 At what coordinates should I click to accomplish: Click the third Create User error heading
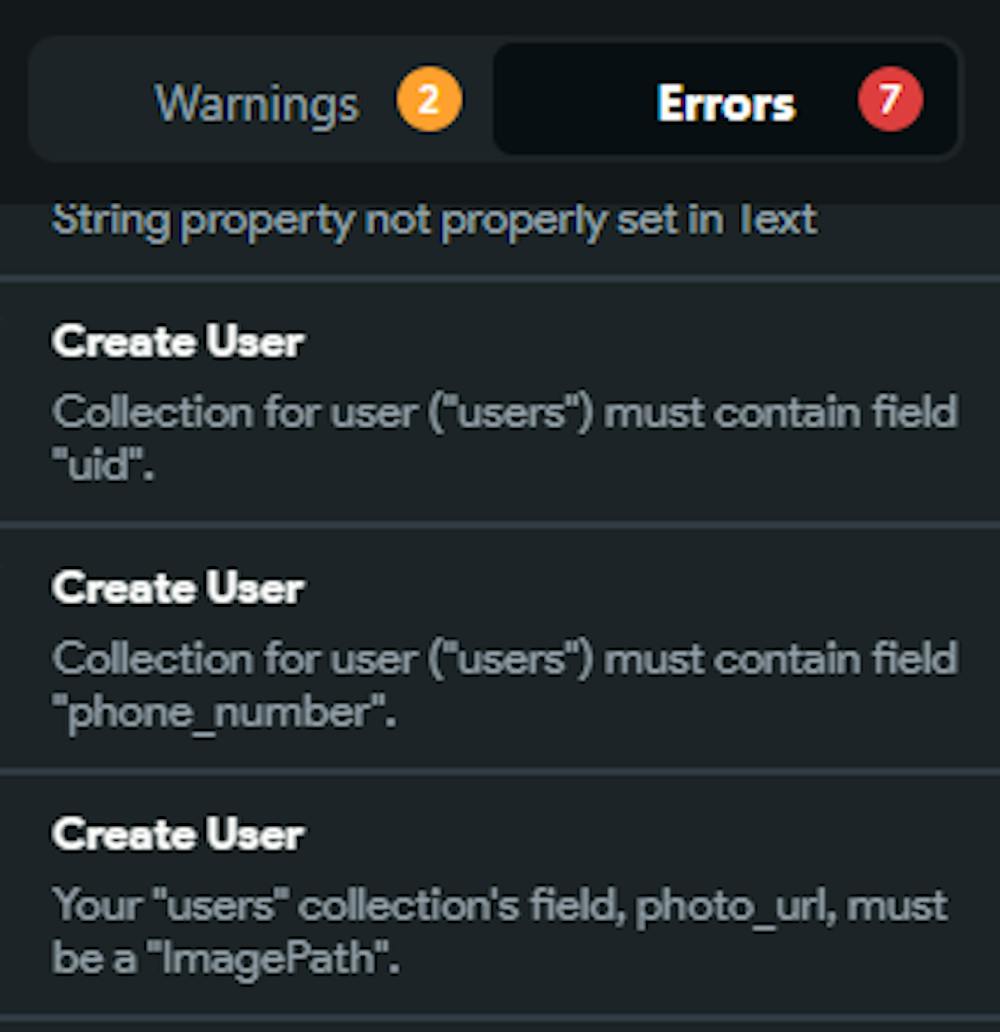point(178,833)
